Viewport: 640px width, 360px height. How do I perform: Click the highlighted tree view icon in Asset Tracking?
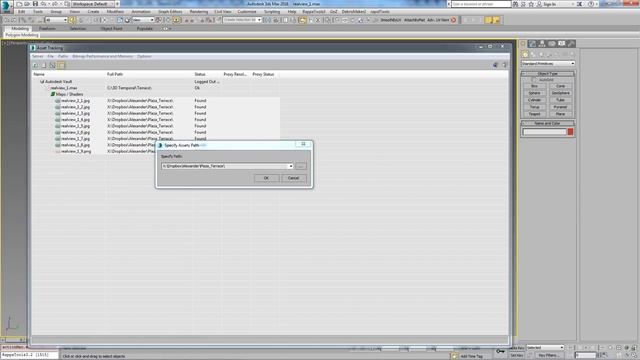(x=61, y=65)
